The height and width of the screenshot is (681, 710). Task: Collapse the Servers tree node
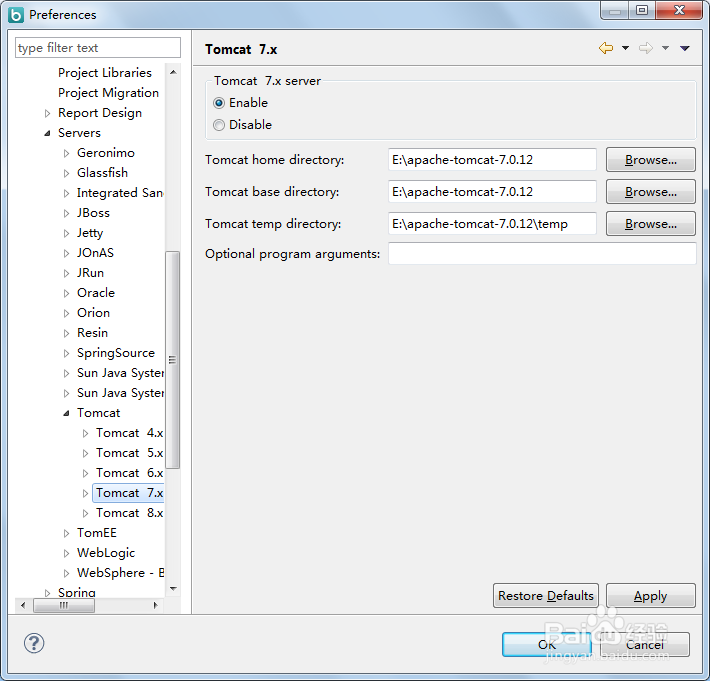(x=48, y=133)
